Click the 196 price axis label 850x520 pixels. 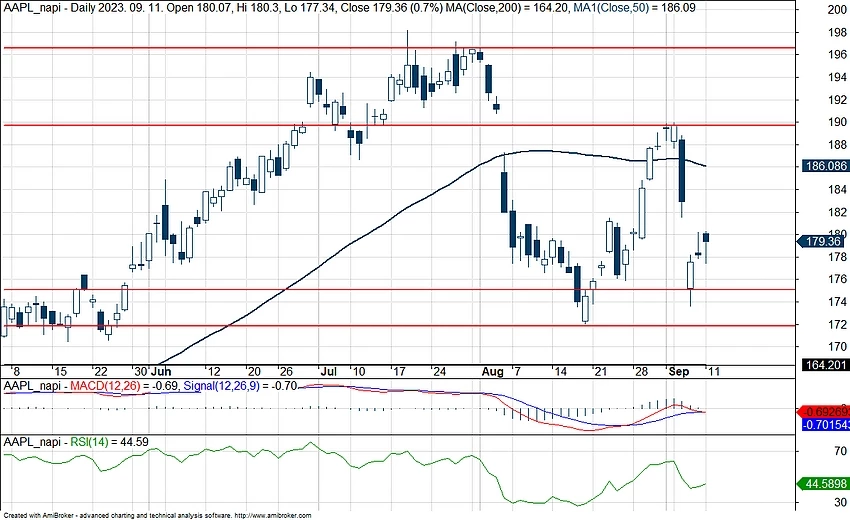click(x=837, y=54)
